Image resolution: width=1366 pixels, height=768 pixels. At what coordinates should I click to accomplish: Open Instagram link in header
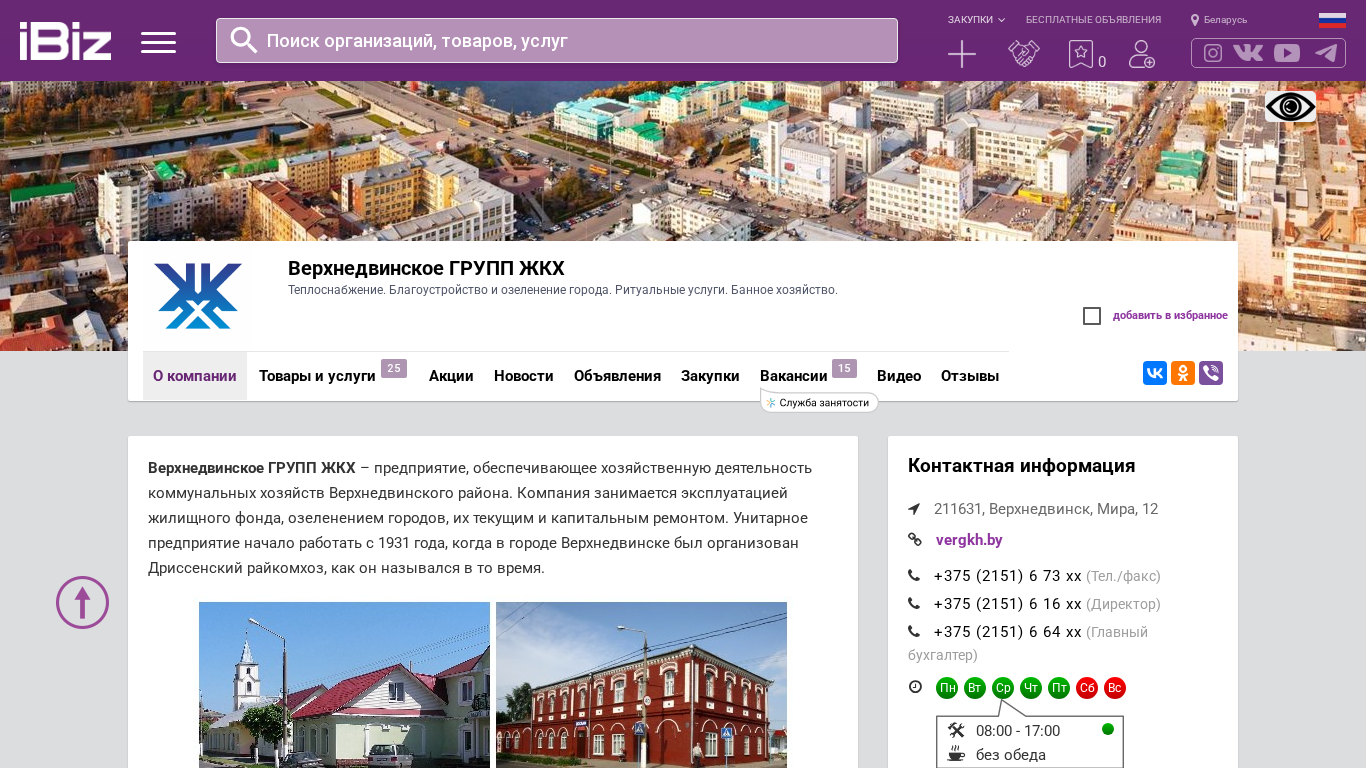pyautogui.click(x=1212, y=53)
